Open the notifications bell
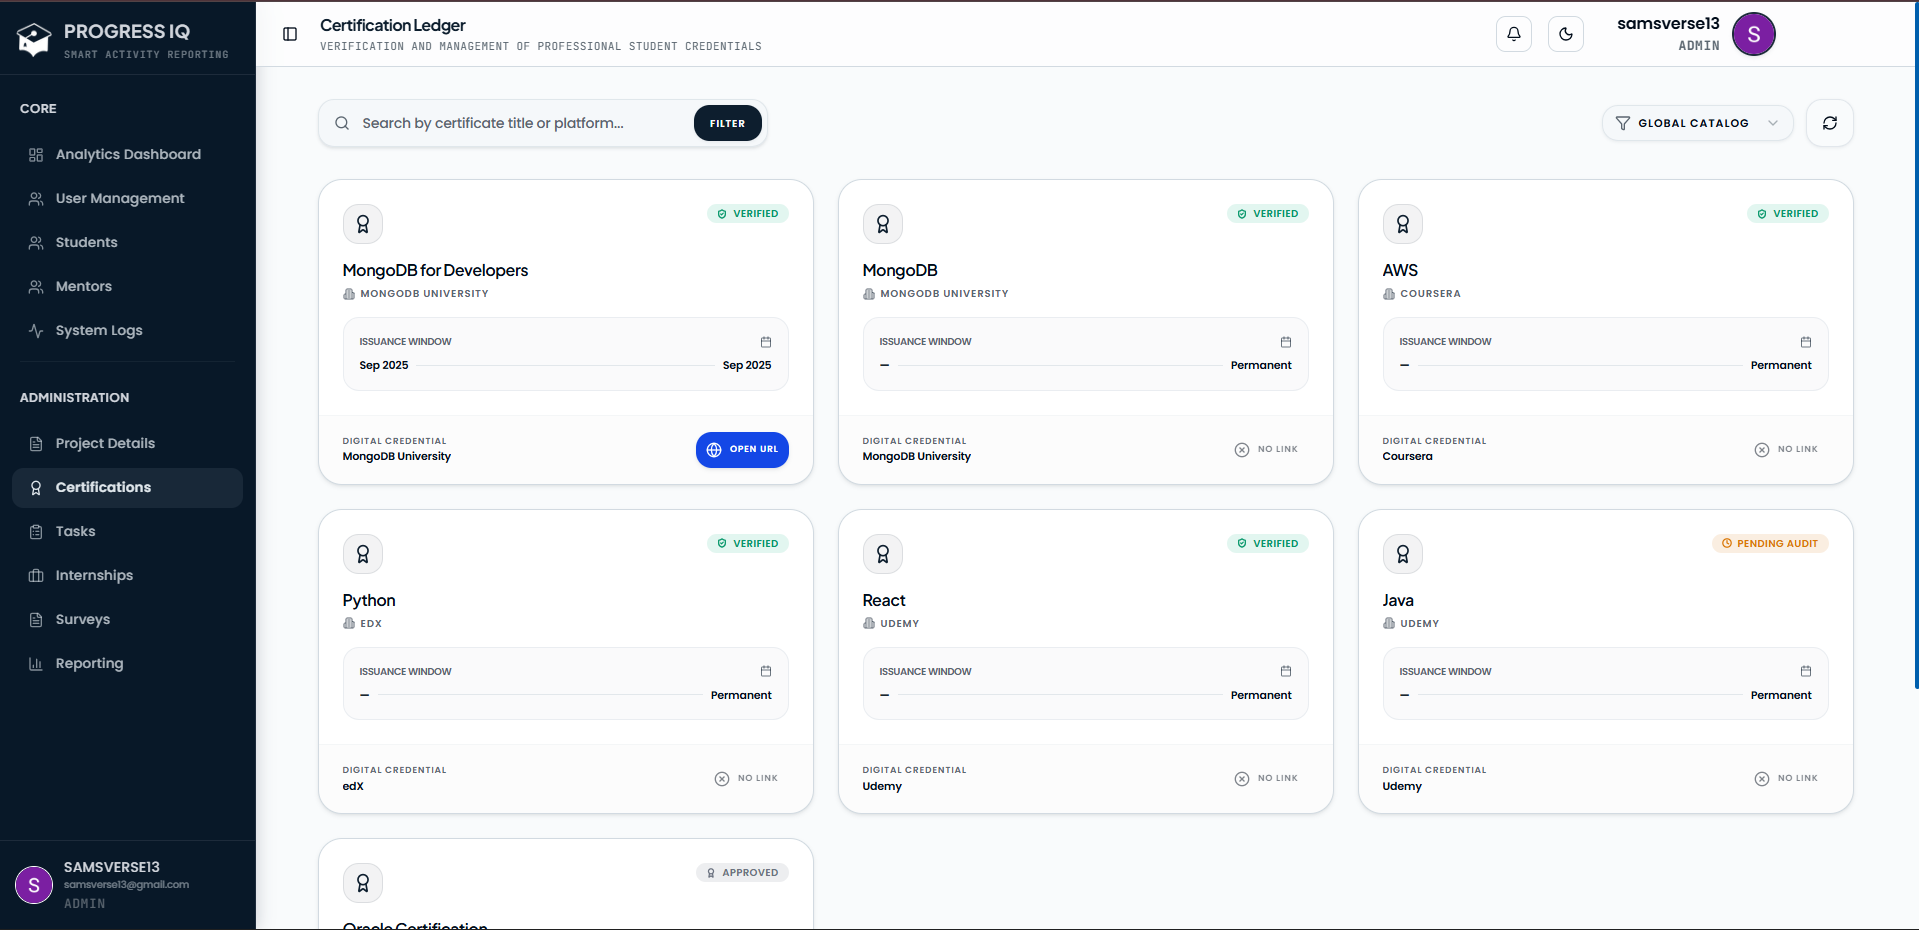 (x=1514, y=34)
